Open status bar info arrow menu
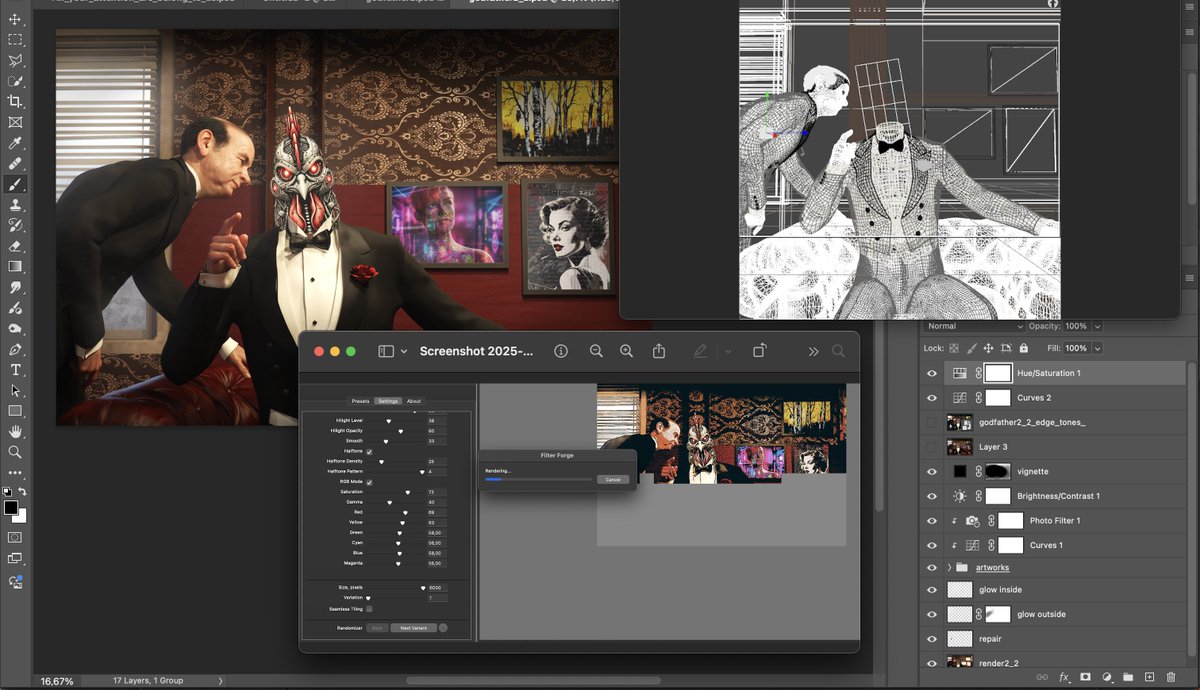 pyautogui.click(x=220, y=681)
